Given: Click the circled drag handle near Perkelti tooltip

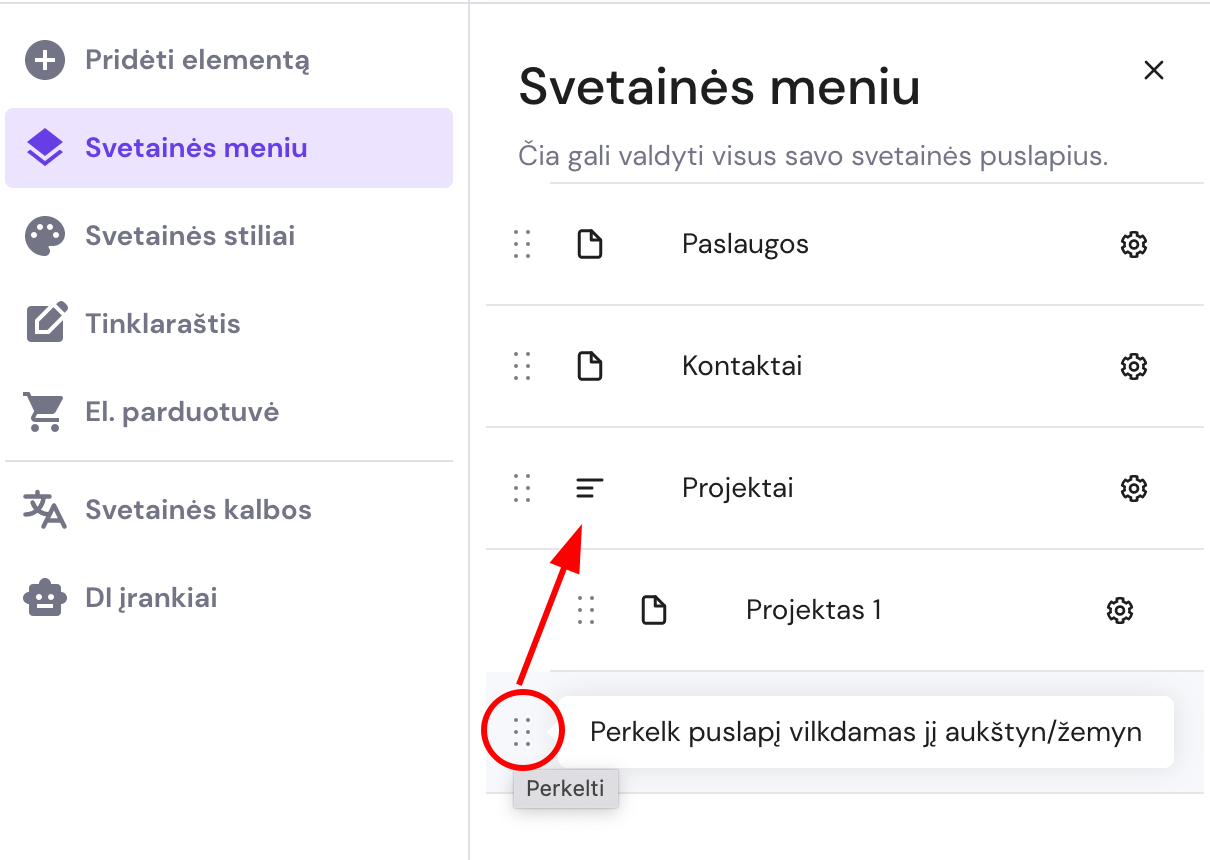Looking at the screenshot, I should coord(521,731).
